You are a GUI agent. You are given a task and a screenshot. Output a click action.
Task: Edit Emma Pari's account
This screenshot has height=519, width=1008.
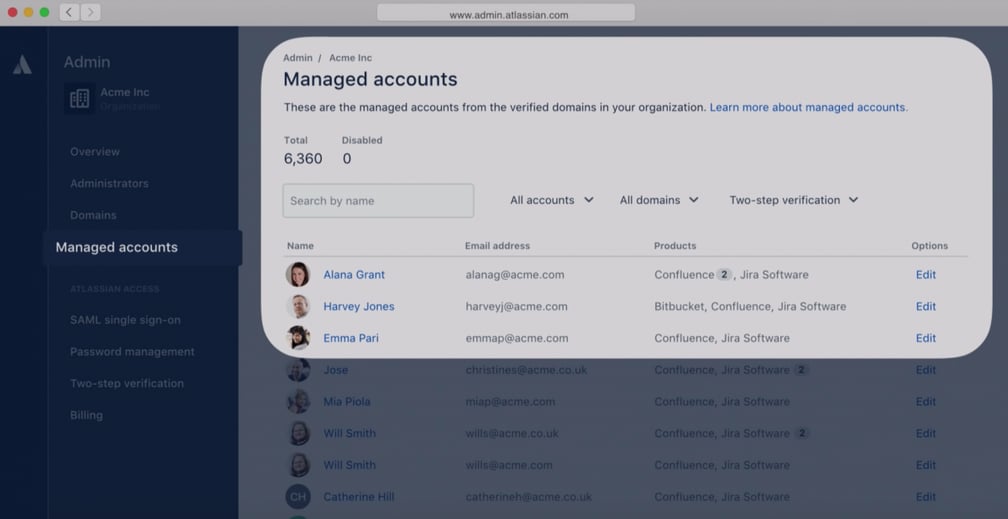point(926,338)
